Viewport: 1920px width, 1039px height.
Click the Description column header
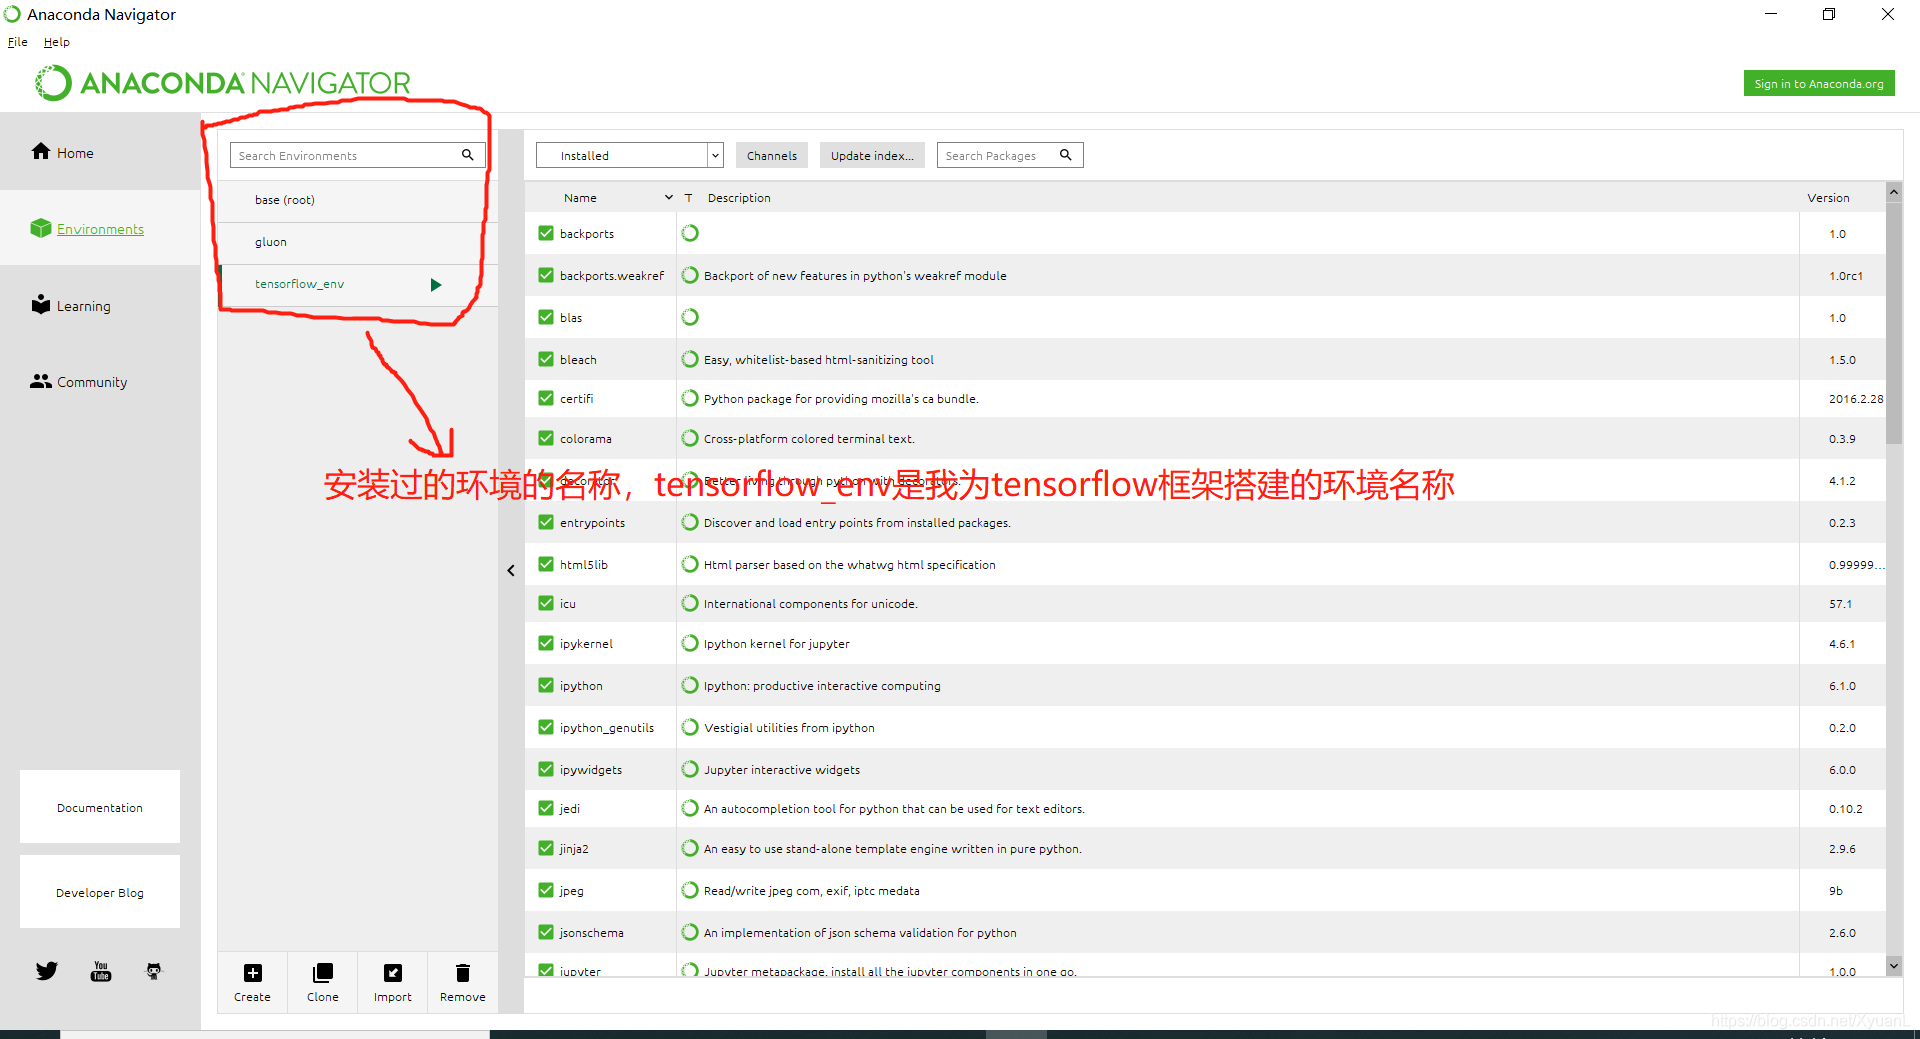[x=739, y=198]
